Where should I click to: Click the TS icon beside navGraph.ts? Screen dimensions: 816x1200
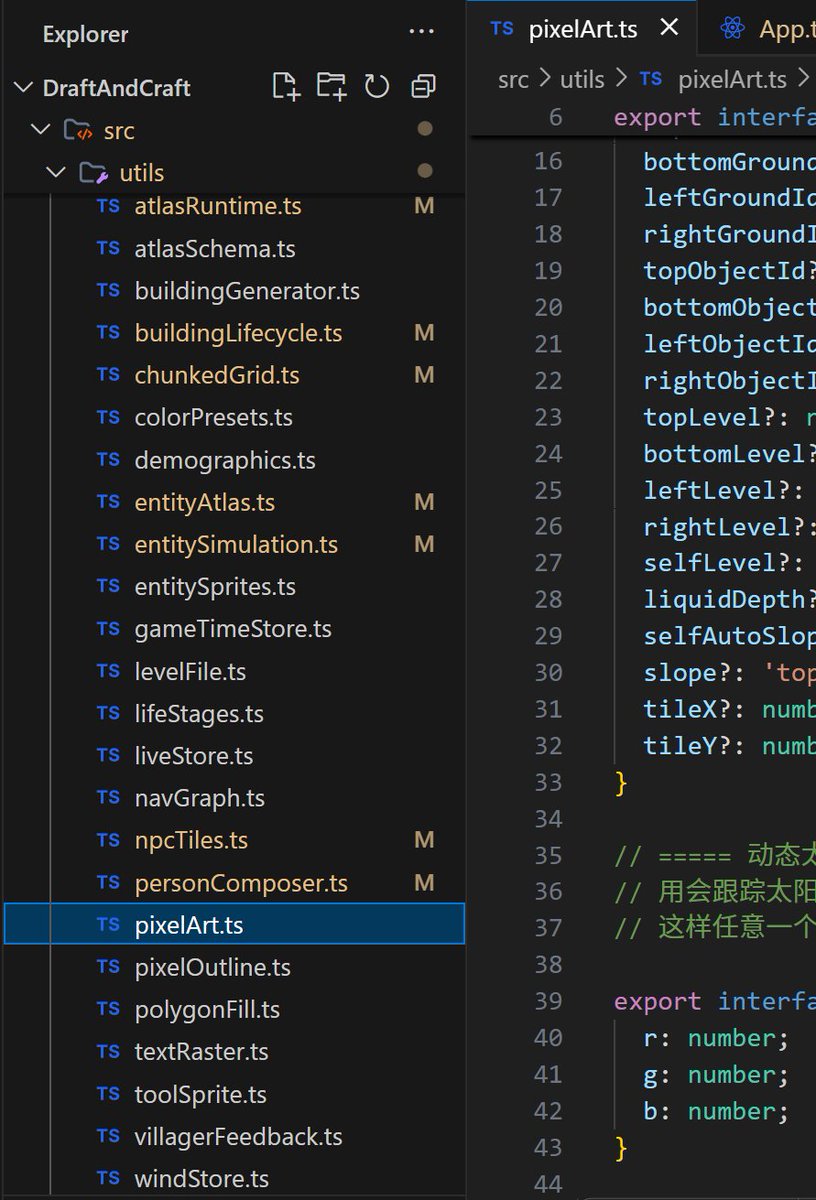coord(108,798)
